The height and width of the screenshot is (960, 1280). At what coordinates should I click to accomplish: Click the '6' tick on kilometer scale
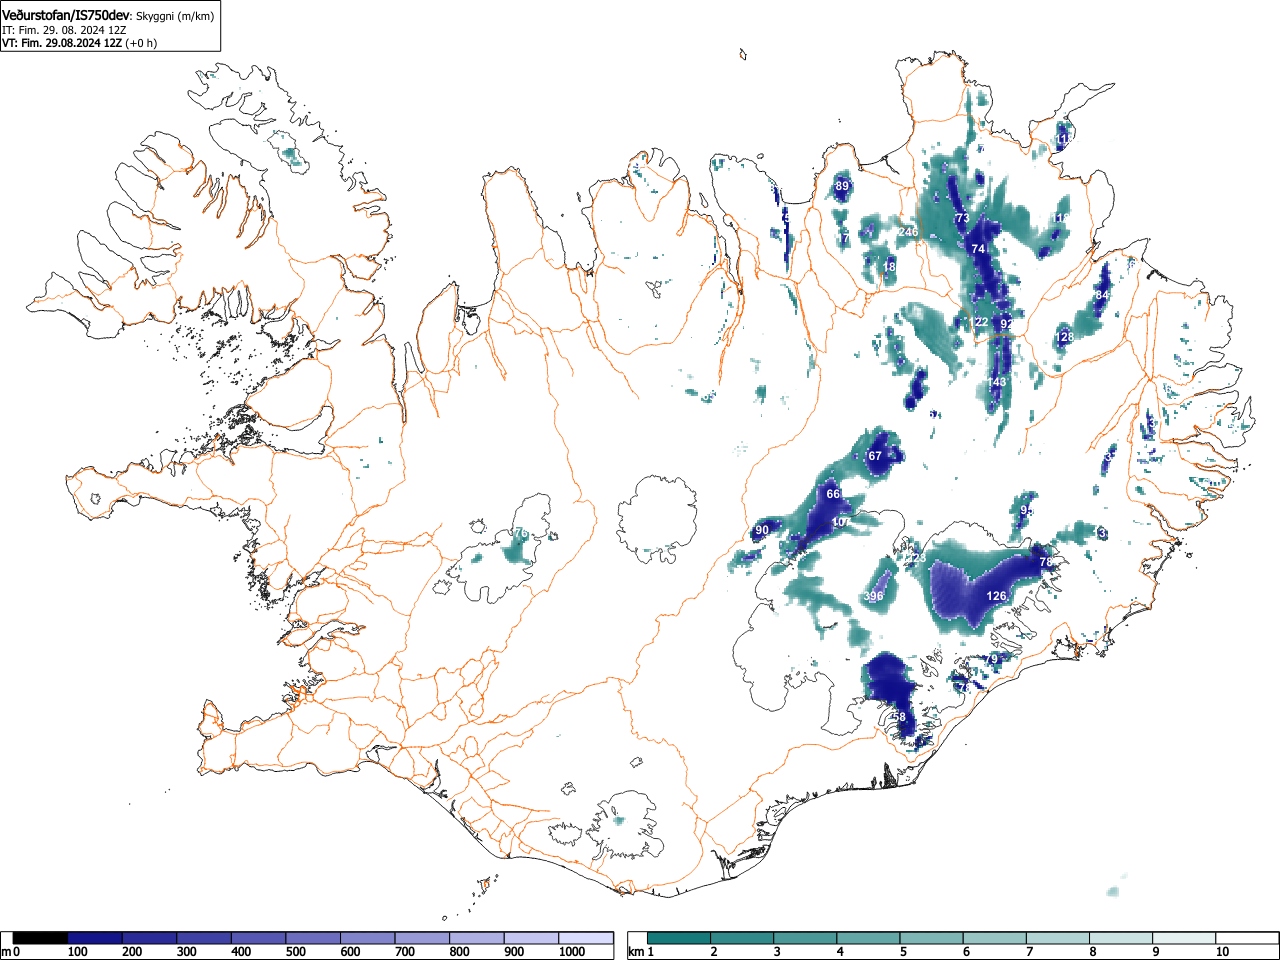tap(966, 952)
